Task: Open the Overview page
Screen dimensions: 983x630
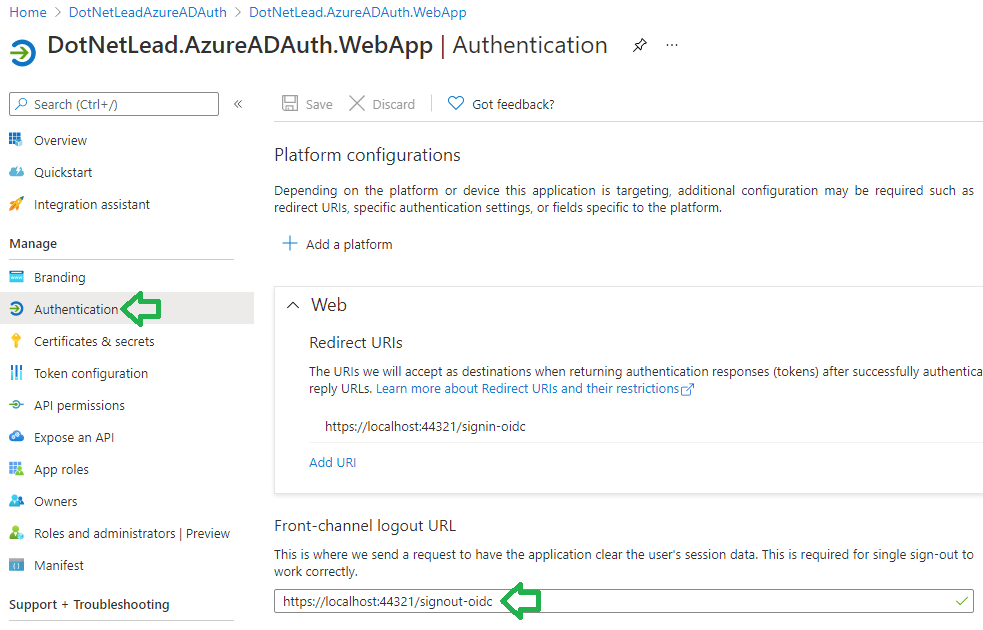Action: click(60, 140)
